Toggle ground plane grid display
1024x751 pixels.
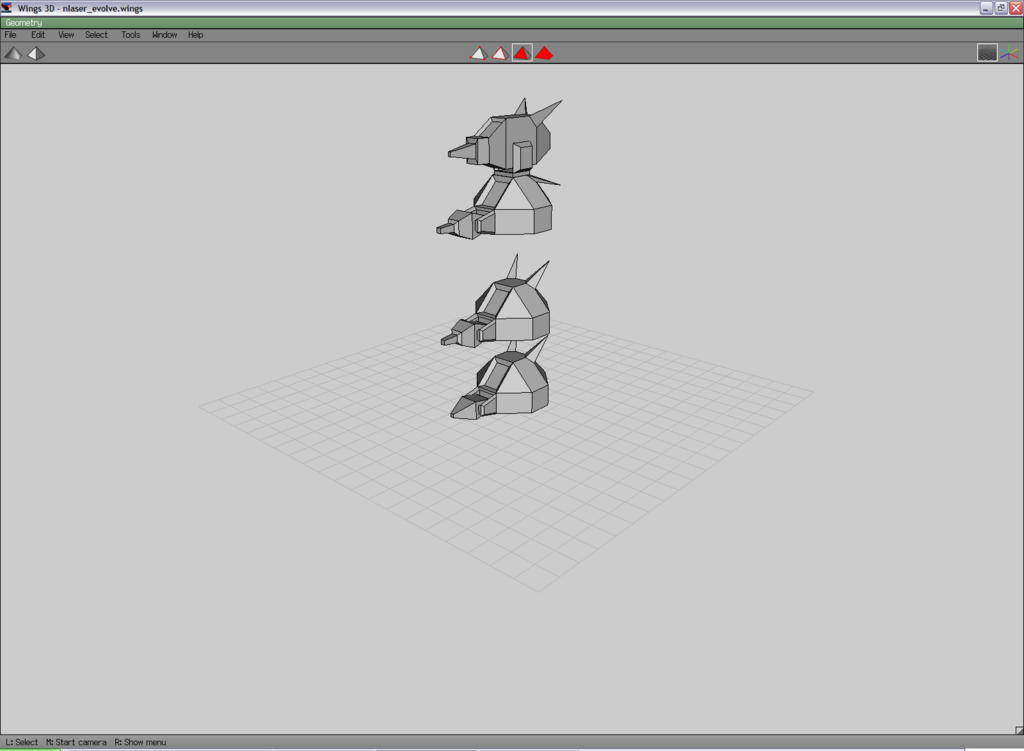tap(987, 53)
